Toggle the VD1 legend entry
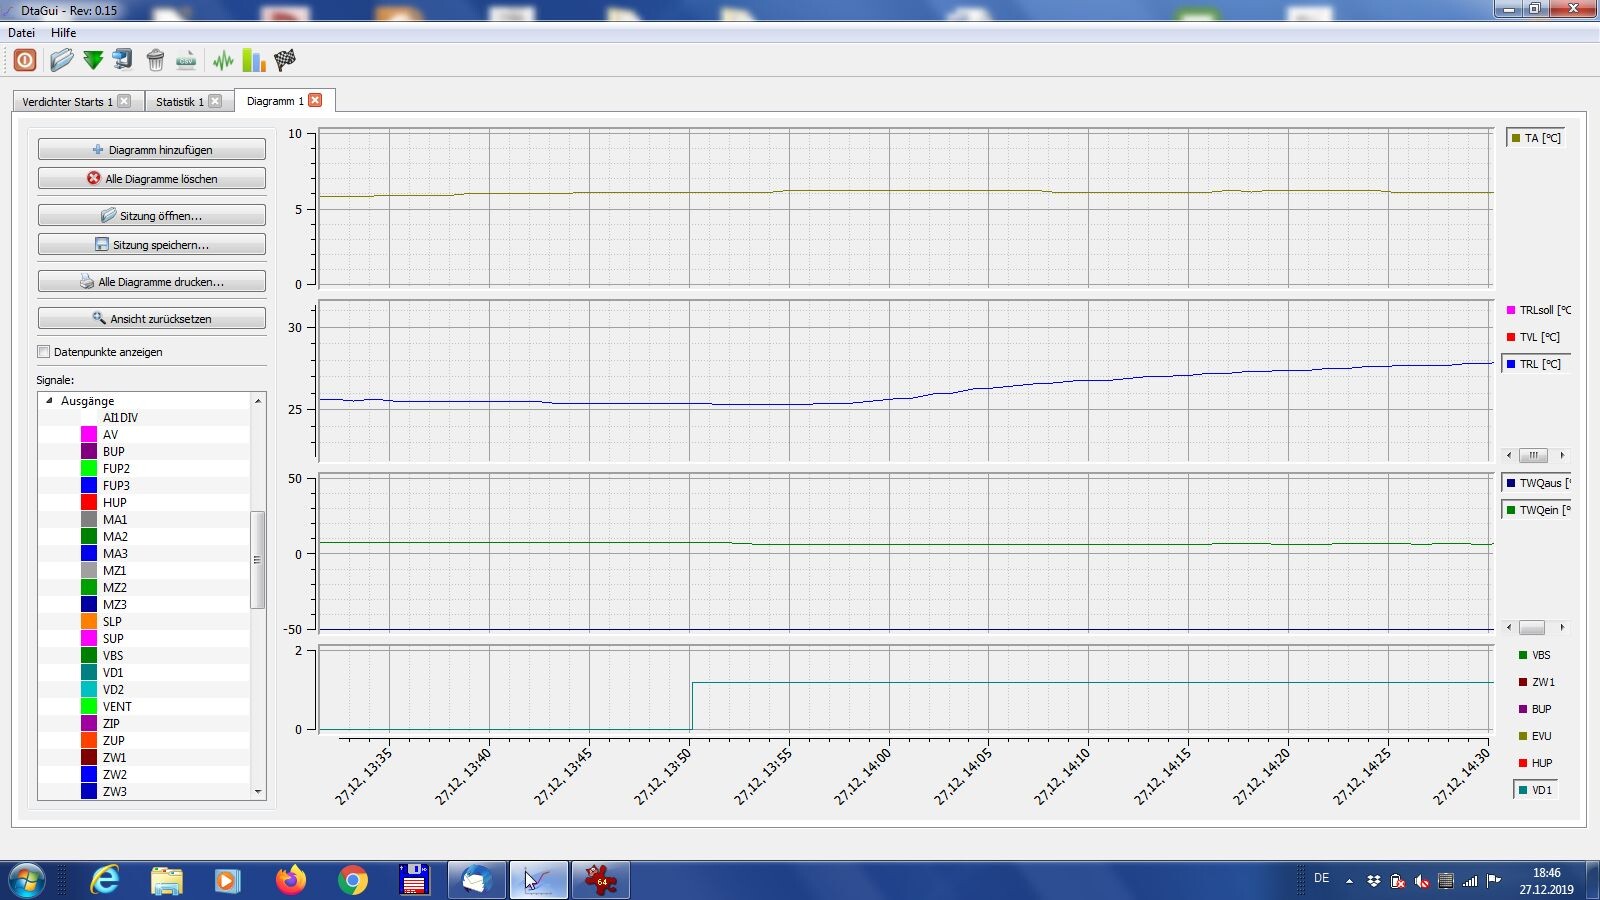This screenshot has width=1600, height=900. pos(1536,790)
